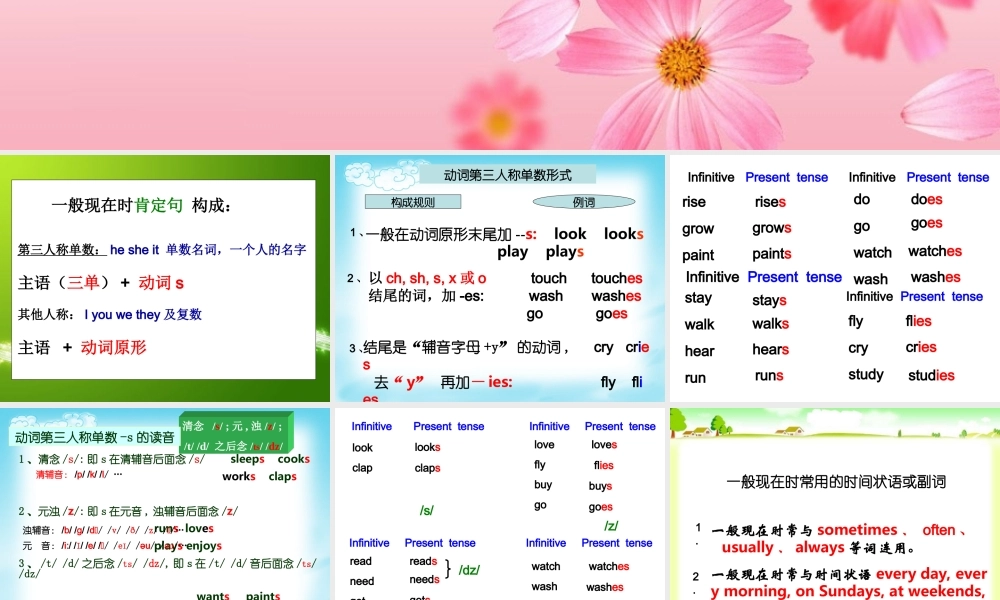The height and width of the screenshot is (600, 1000).
Task: Click the word sometimes in the adverbs slide
Action: [x=857, y=530]
